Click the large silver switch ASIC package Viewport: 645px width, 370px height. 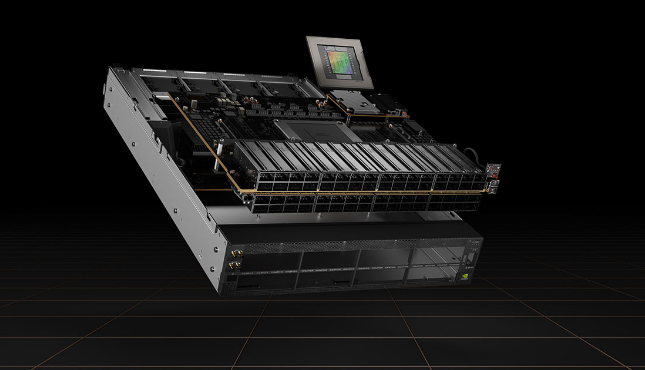316,131
